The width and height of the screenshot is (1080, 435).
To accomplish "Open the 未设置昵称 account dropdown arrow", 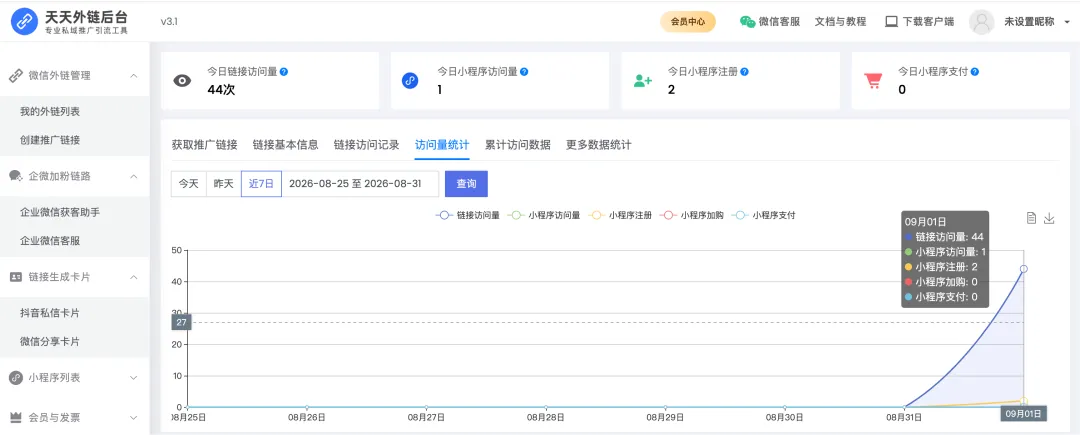I will coord(1068,22).
